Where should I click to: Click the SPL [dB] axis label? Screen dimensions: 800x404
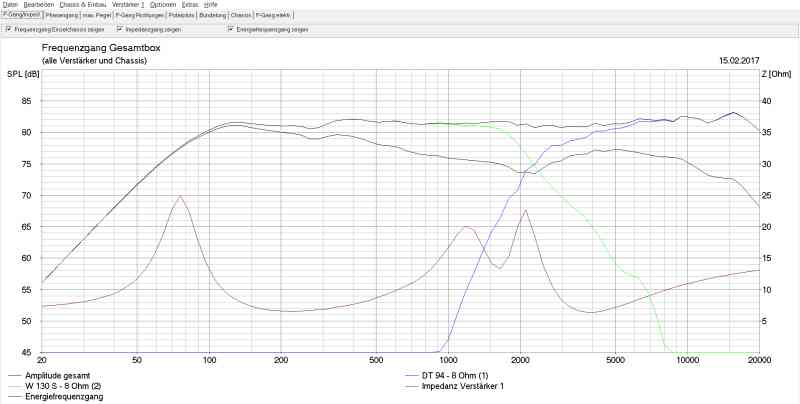pyautogui.click(x=22, y=74)
